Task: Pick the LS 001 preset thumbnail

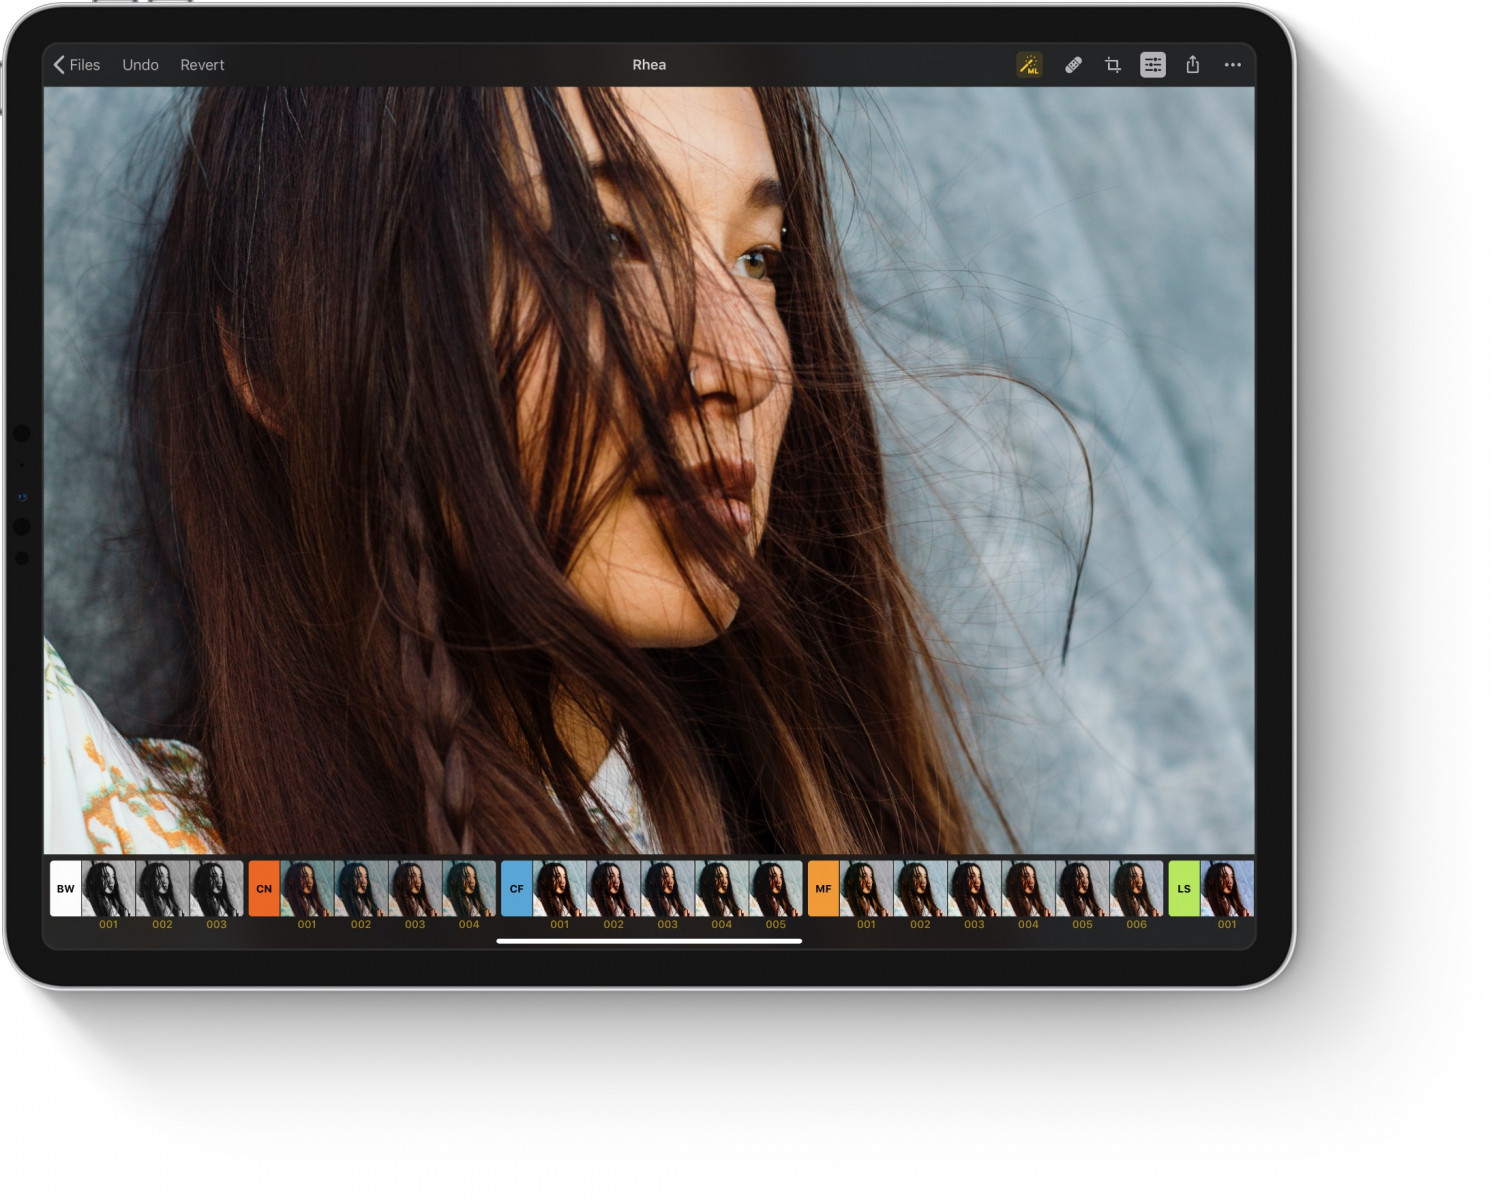Action: click(1227, 888)
